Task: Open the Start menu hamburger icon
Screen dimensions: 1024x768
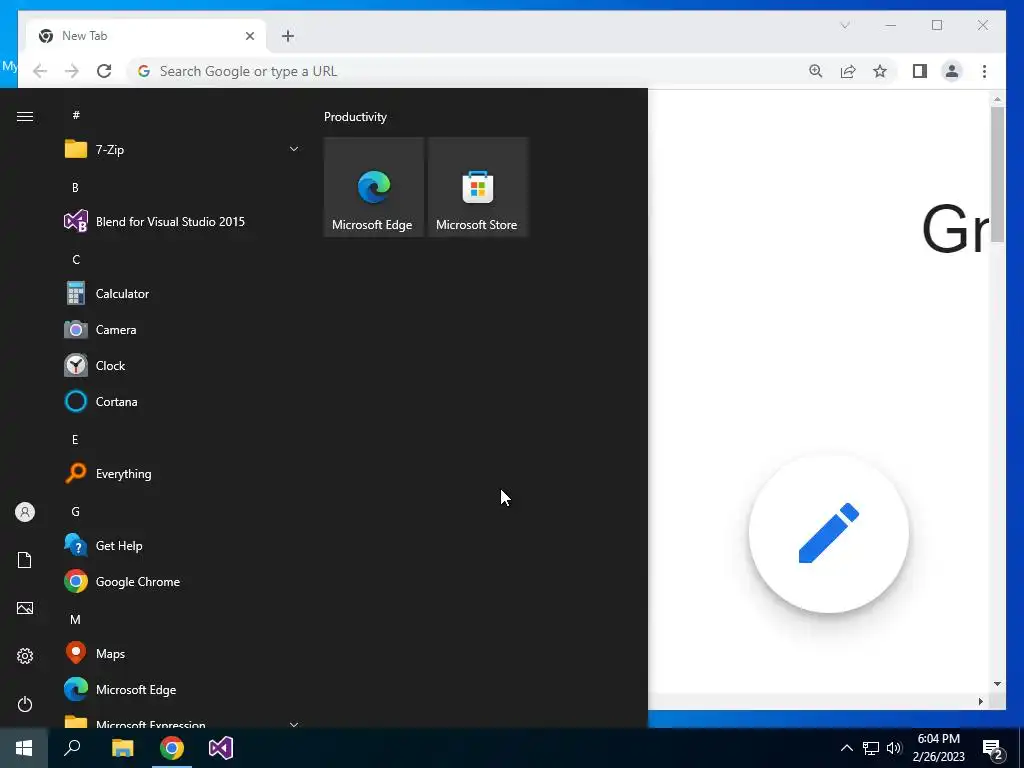Action: click(x=25, y=116)
